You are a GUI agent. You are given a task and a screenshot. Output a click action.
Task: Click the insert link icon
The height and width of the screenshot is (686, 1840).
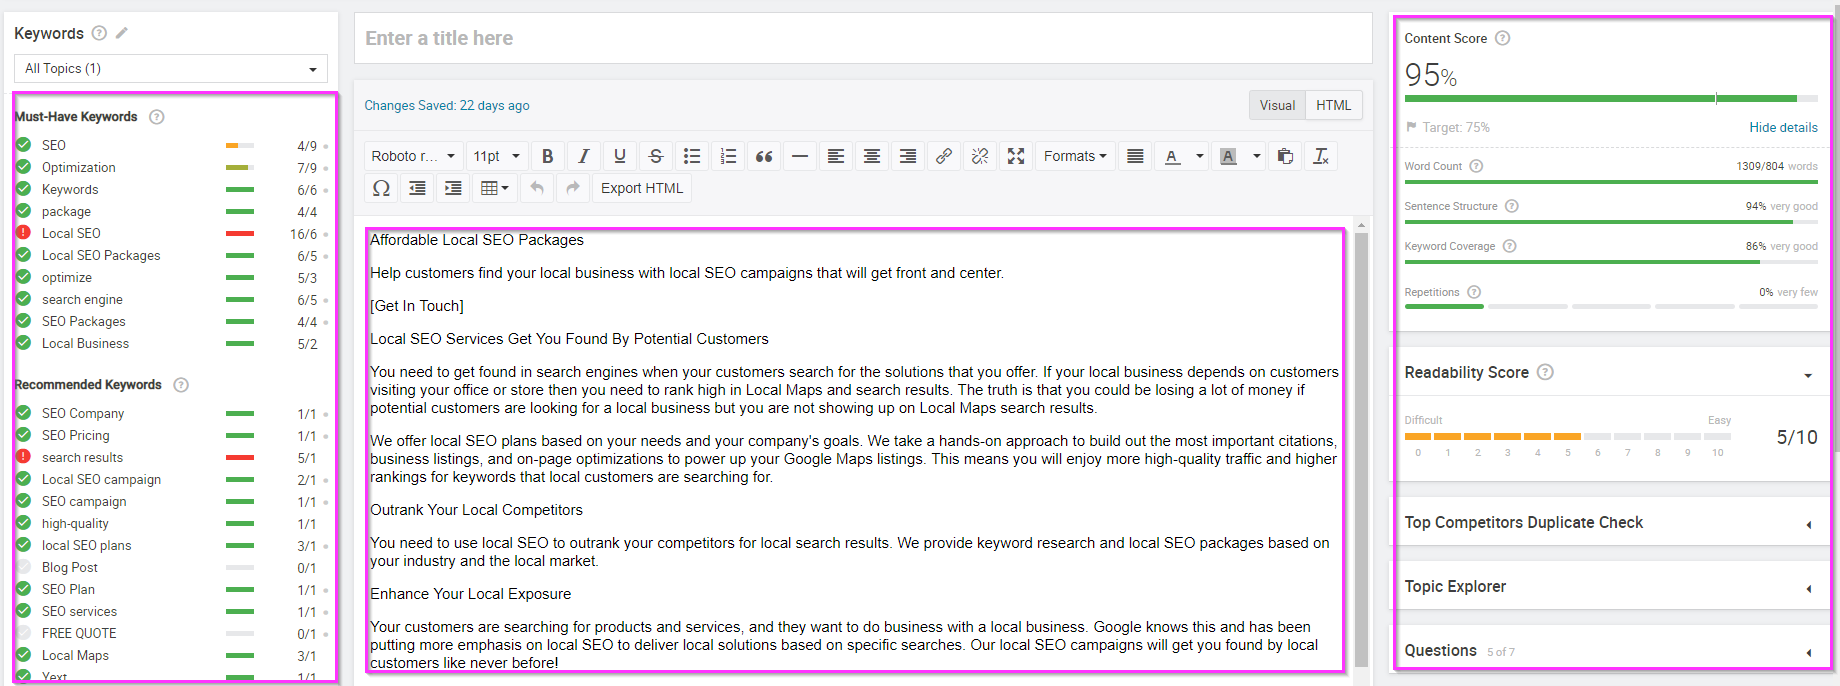click(943, 156)
